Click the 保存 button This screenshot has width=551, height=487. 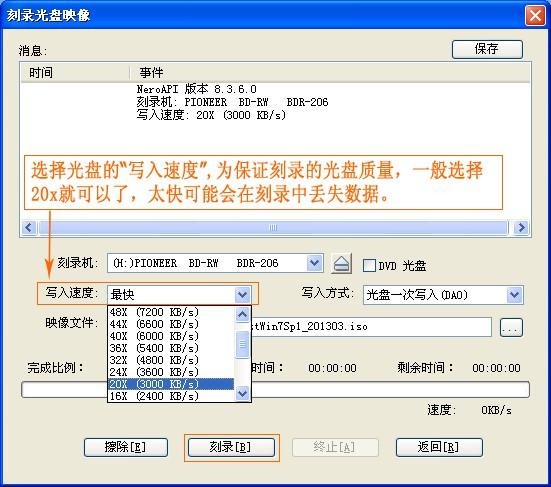(487, 49)
